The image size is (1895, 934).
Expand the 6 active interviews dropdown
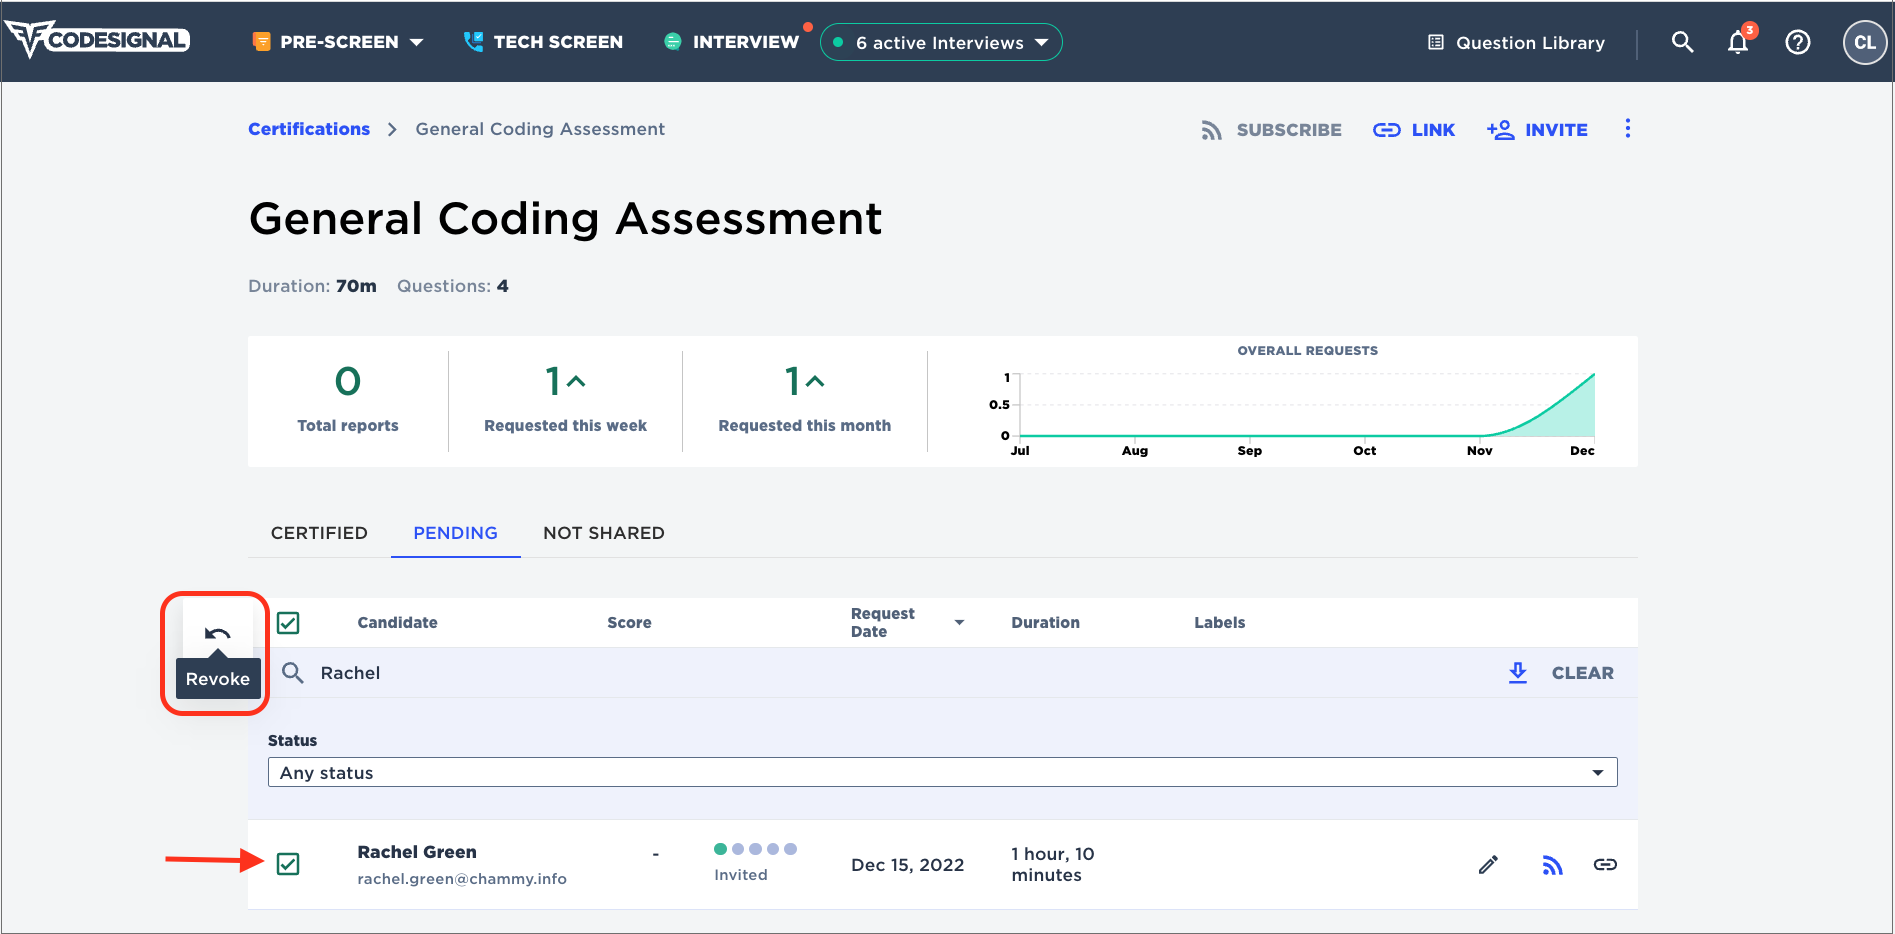click(x=941, y=42)
